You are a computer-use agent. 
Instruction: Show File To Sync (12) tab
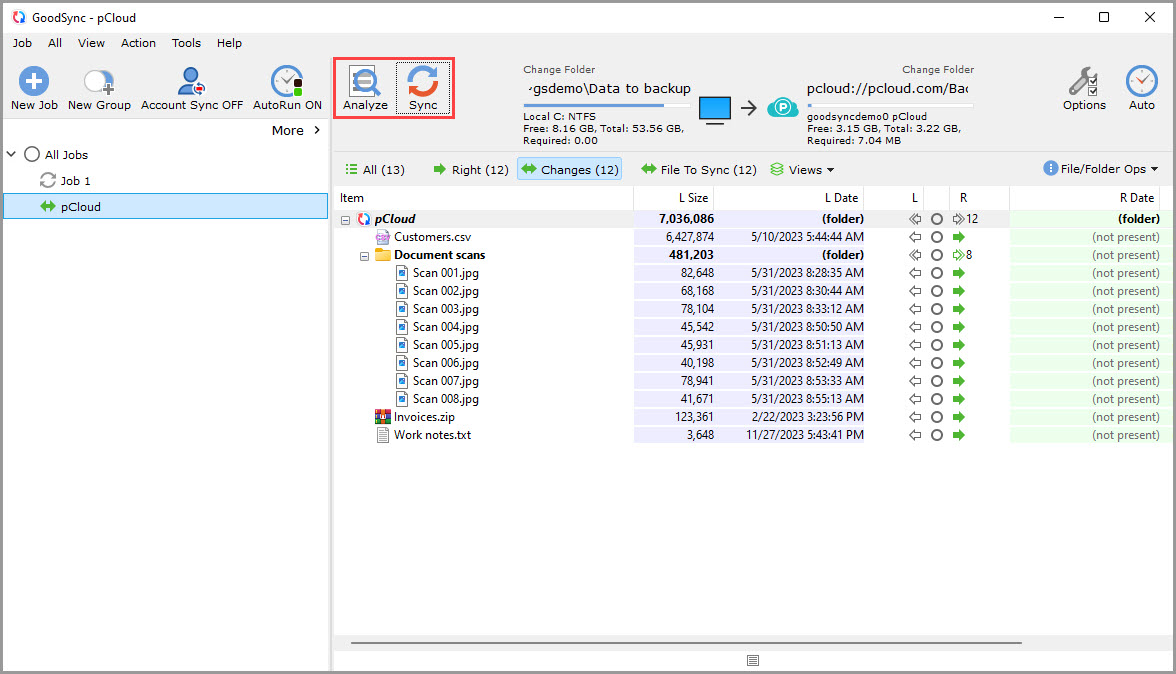(699, 169)
